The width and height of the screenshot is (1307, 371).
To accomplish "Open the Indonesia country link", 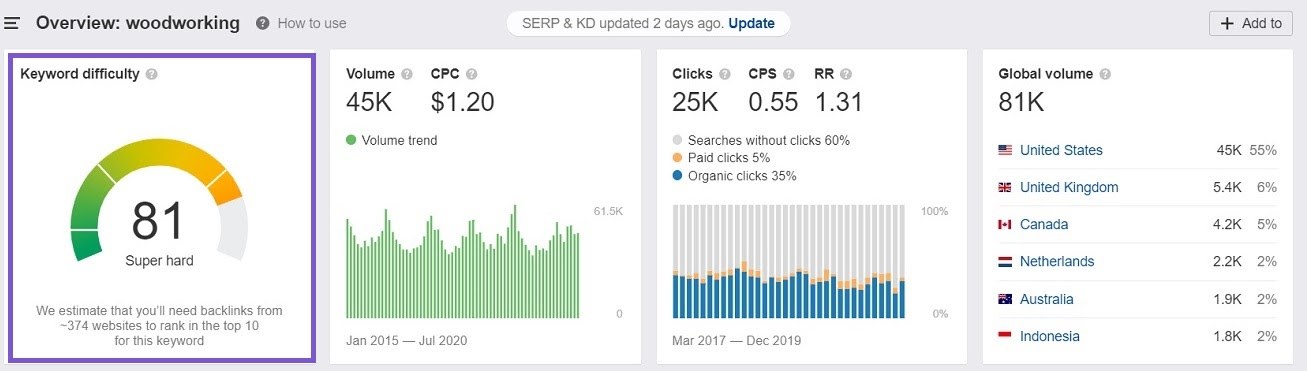I will coord(1050,336).
